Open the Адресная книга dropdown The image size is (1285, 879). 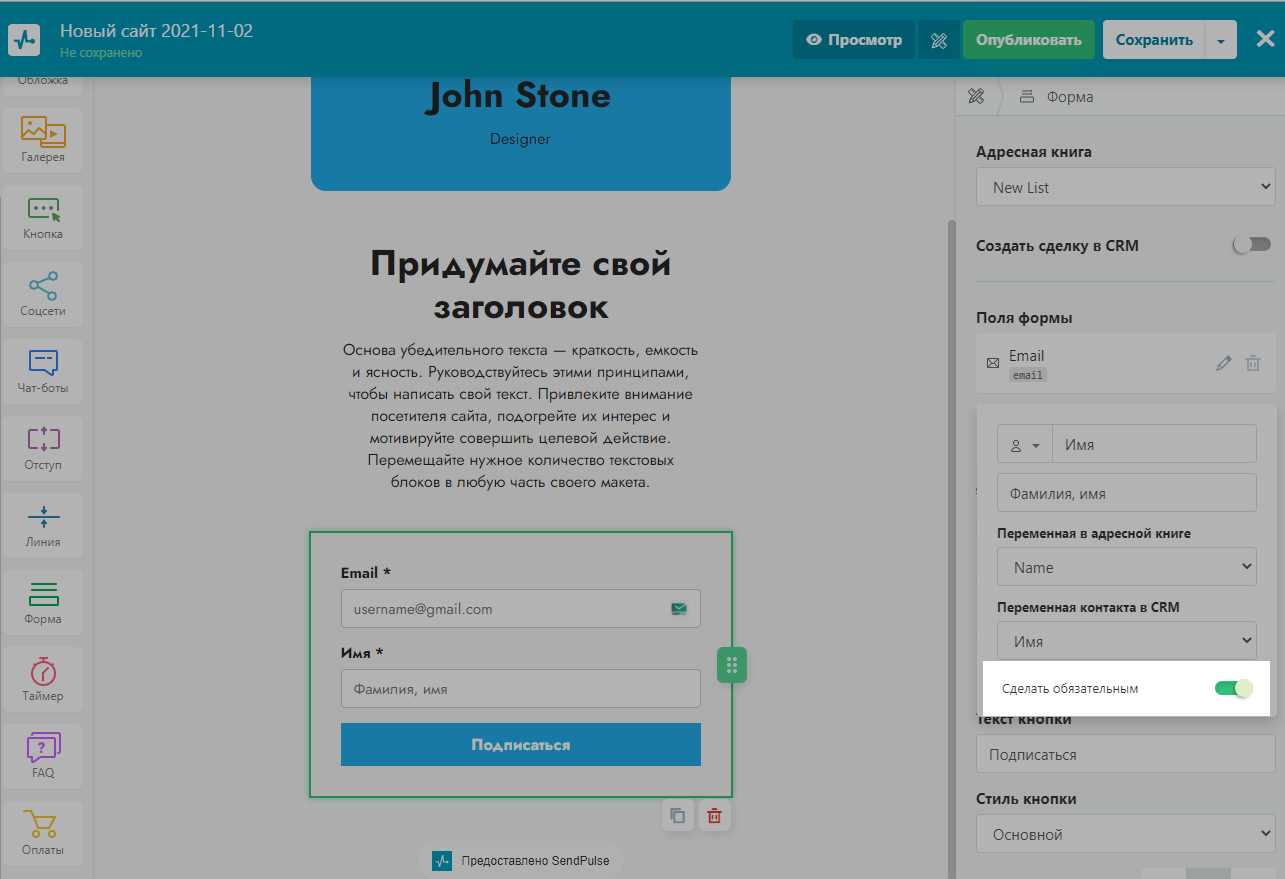(x=1125, y=187)
